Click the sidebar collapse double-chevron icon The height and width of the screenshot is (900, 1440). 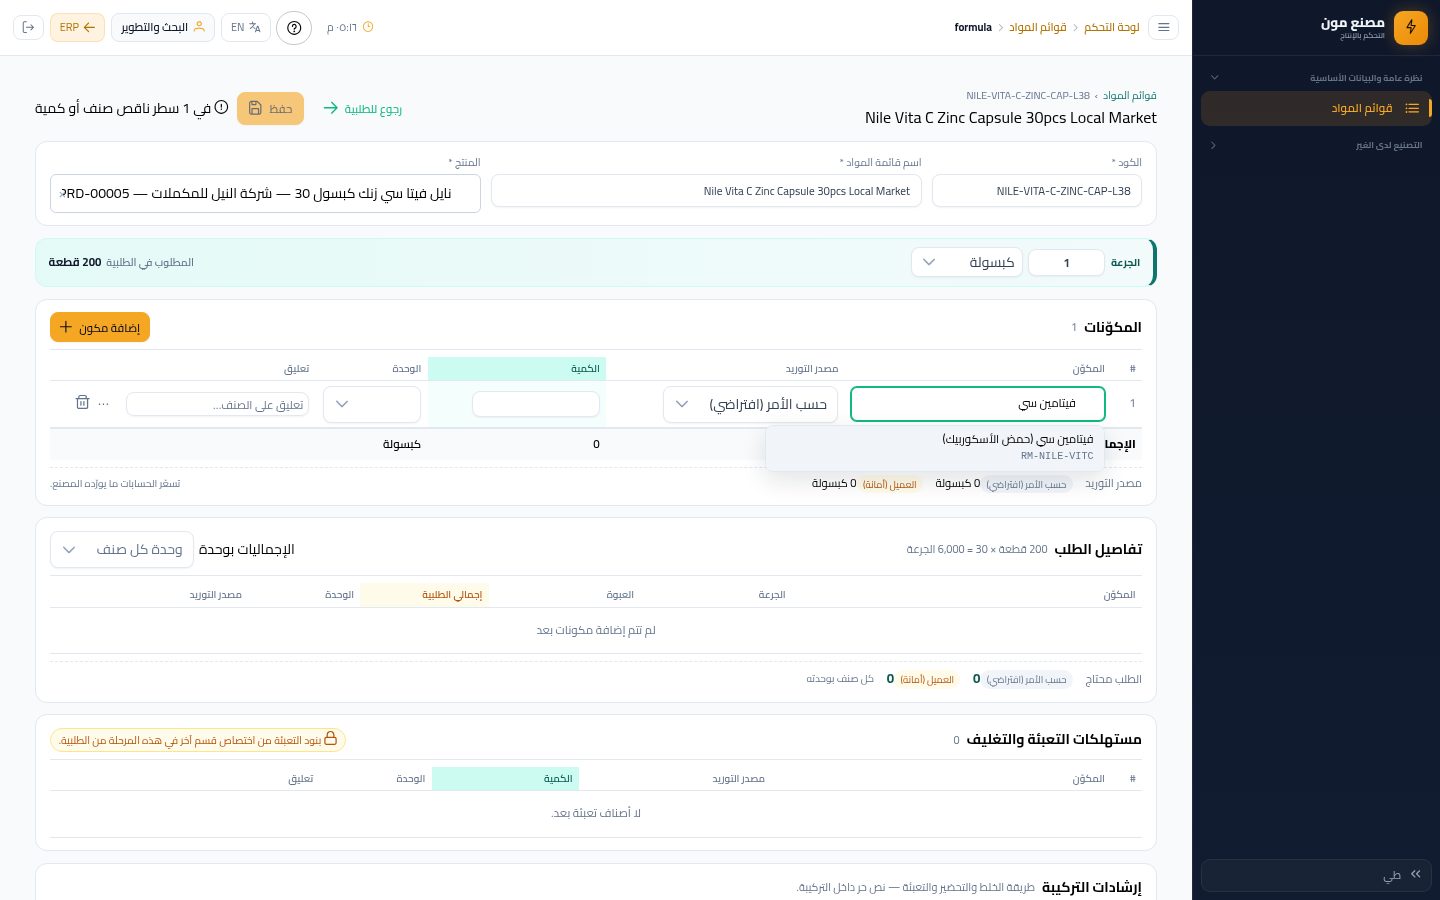pos(1416,874)
